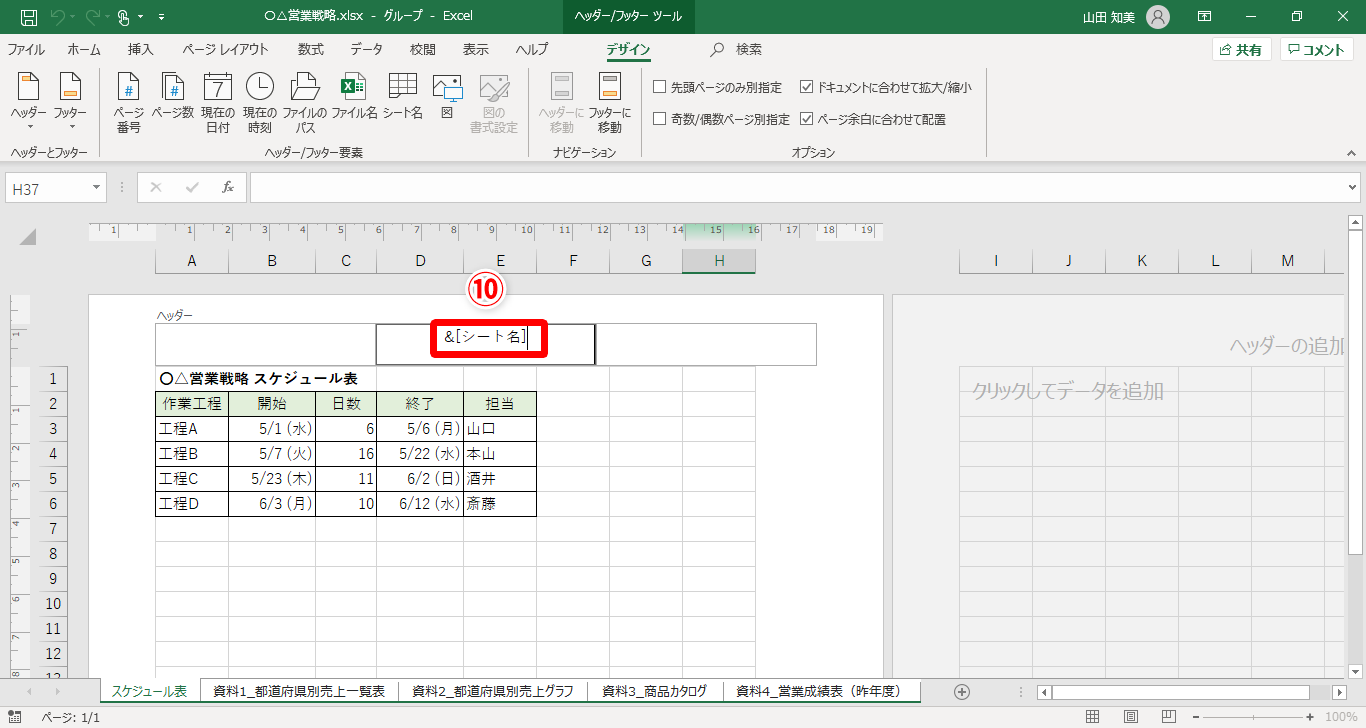The height and width of the screenshot is (728, 1366).
Task: Open the ヘッダー preset dropdown
Action: tap(29, 103)
